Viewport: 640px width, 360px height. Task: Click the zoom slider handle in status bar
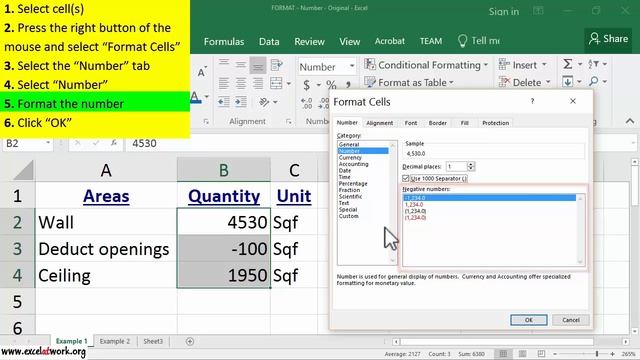pos(597,354)
